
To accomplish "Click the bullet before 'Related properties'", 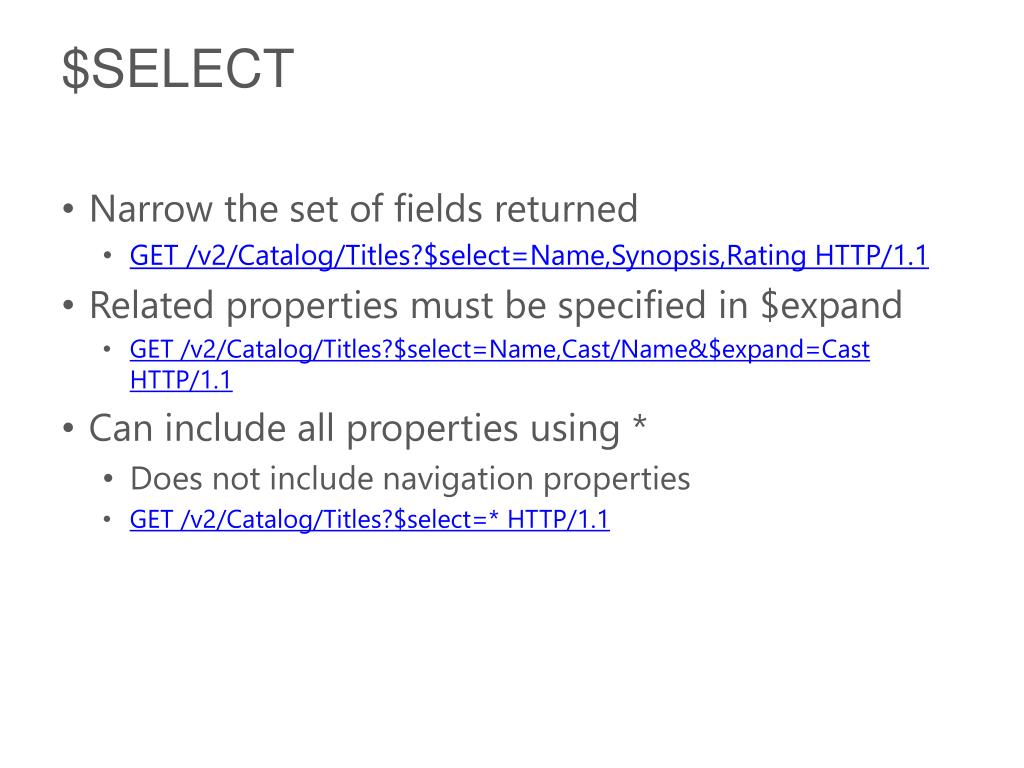I will (x=69, y=306).
